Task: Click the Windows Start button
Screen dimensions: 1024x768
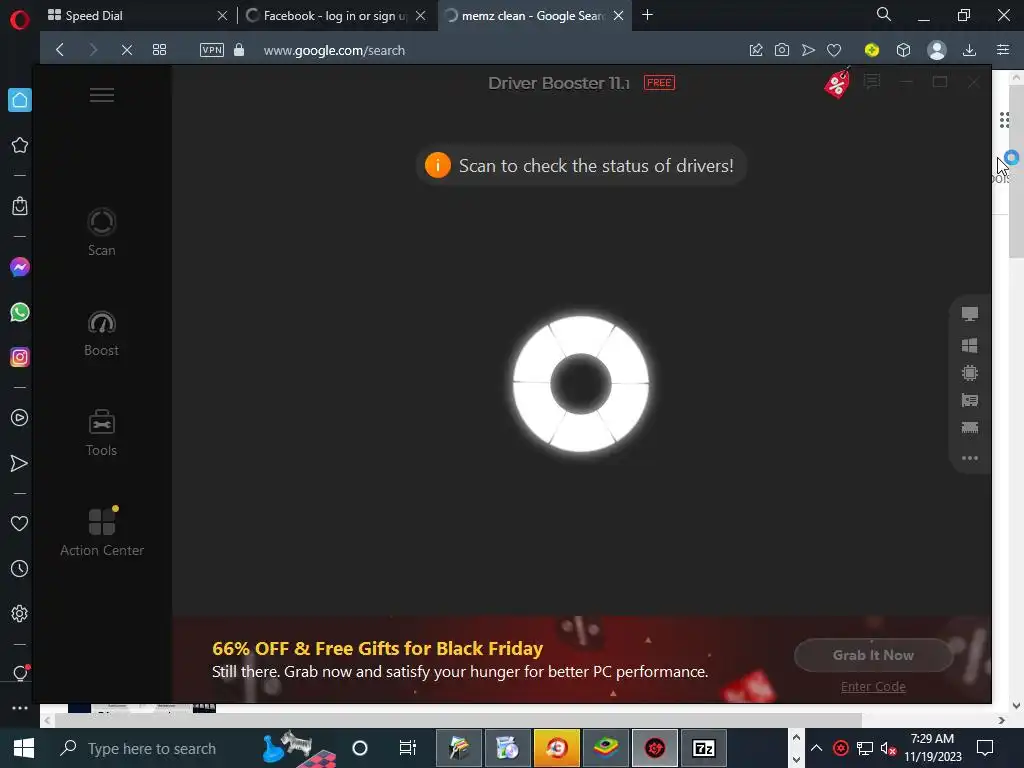Action: point(24,748)
